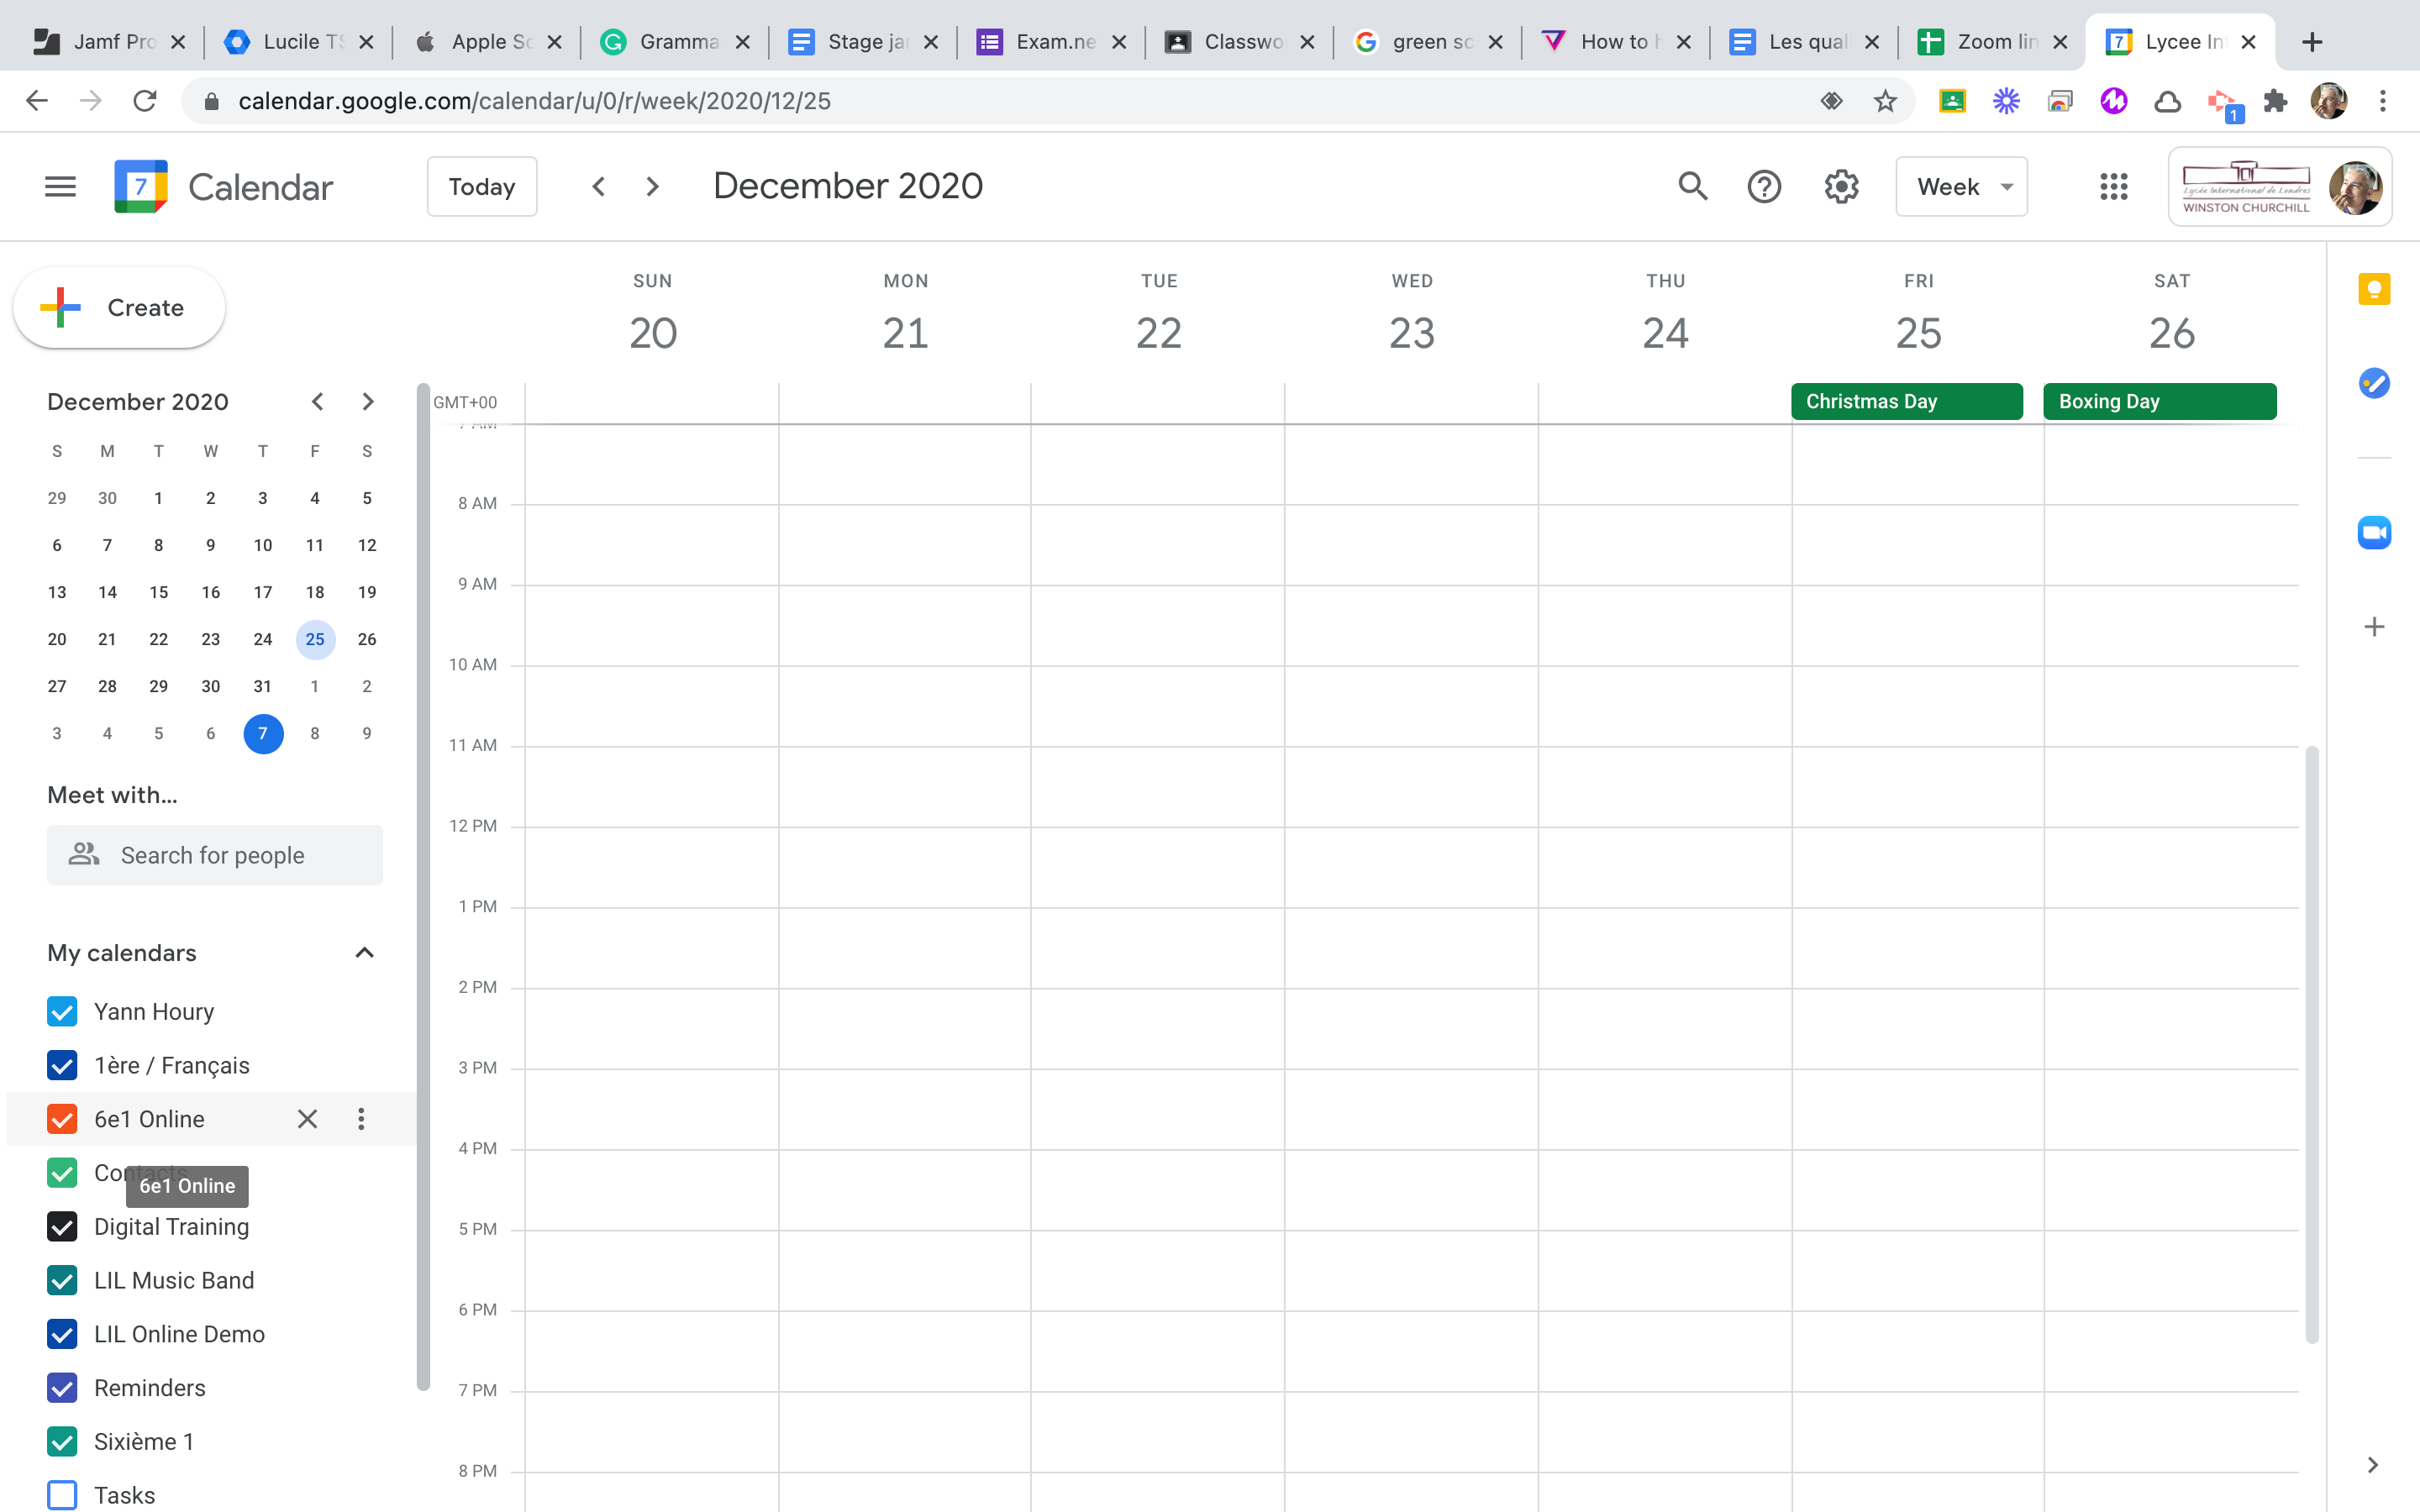Click the calendar search magnifier icon
The width and height of the screenshot is (2420, 1512).
(1692, 186)
